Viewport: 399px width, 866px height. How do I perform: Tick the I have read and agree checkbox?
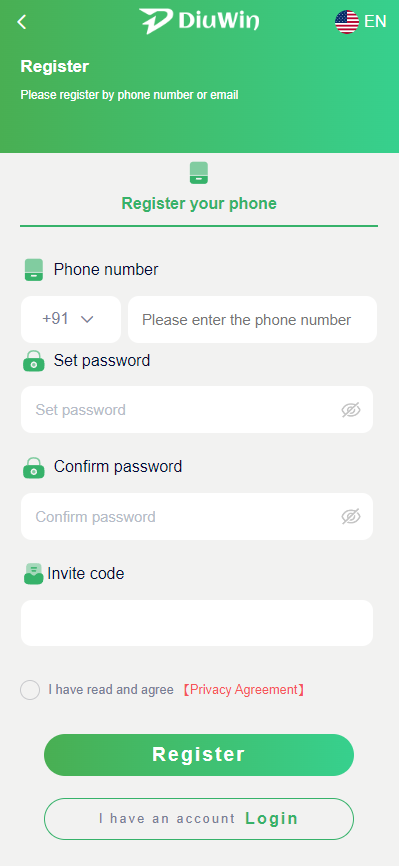30,690
